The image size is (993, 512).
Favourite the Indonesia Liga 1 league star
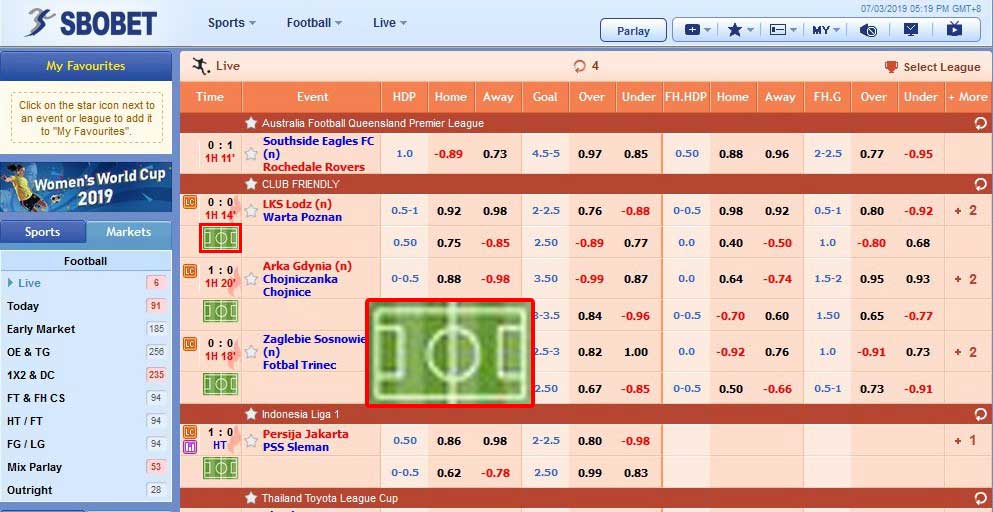coord(251,414)
